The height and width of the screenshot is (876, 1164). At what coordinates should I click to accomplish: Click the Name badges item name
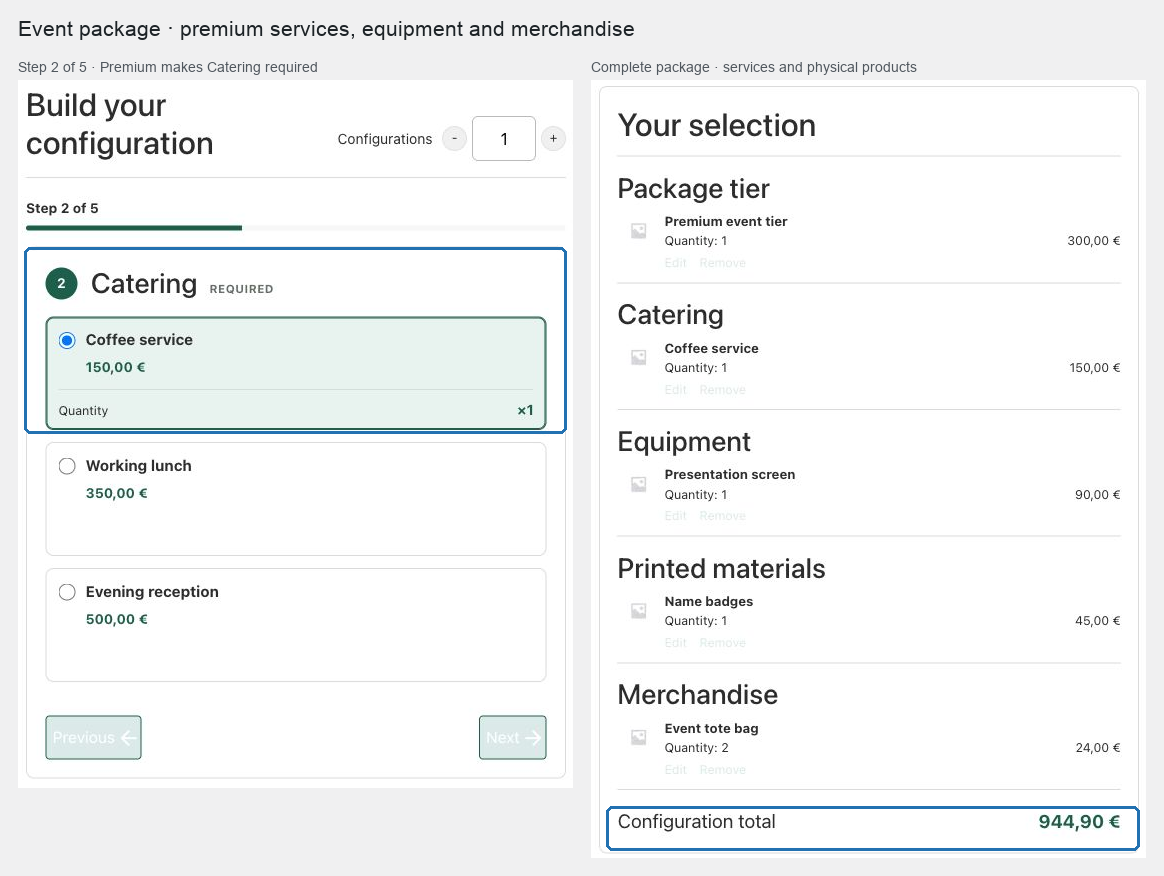pyautogui.click(x=709, y=601)
